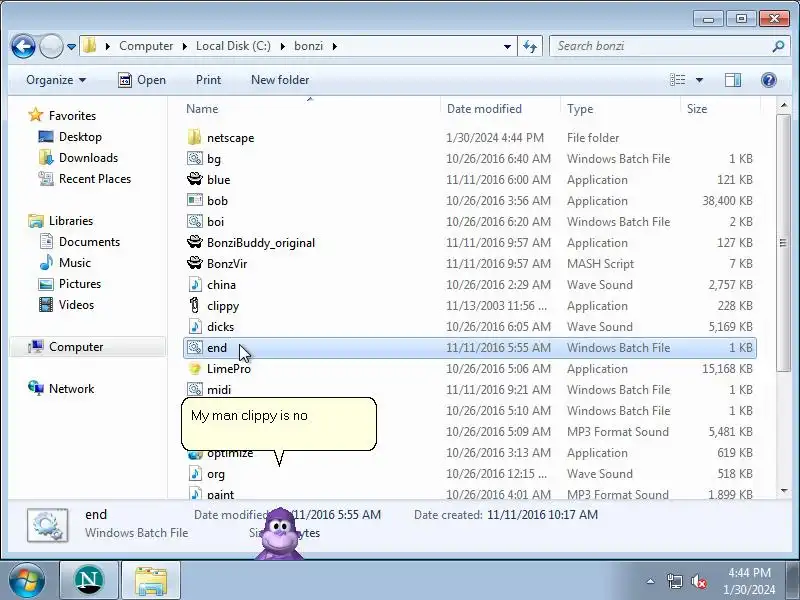Expand the address bar history dropdown
This screenshot has width=800, height=600.
(507, 46)
